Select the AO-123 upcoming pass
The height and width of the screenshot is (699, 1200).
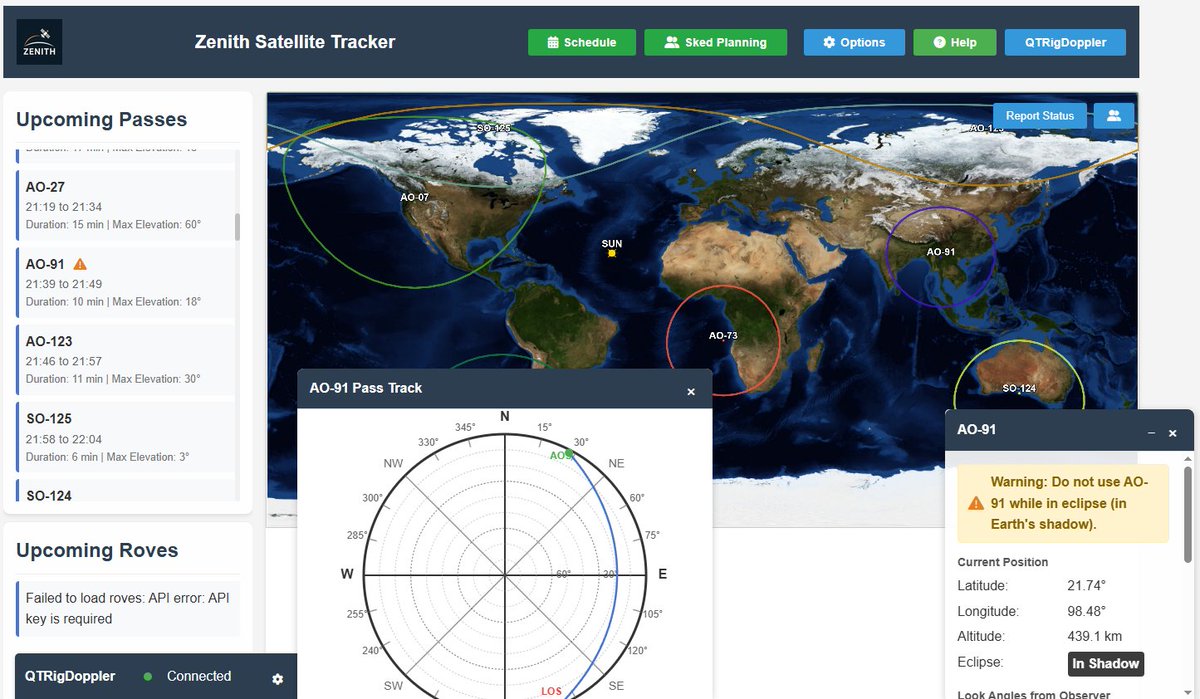tap(126, 360)
